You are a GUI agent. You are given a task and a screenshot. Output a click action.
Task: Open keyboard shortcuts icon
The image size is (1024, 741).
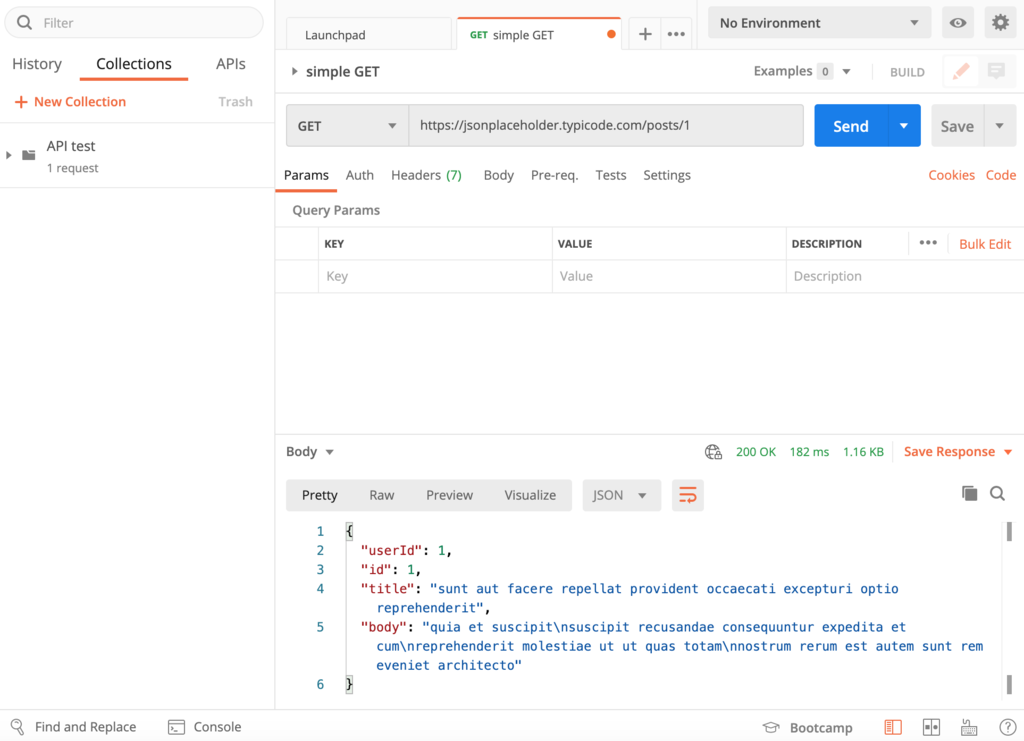[x=969, y=727]
